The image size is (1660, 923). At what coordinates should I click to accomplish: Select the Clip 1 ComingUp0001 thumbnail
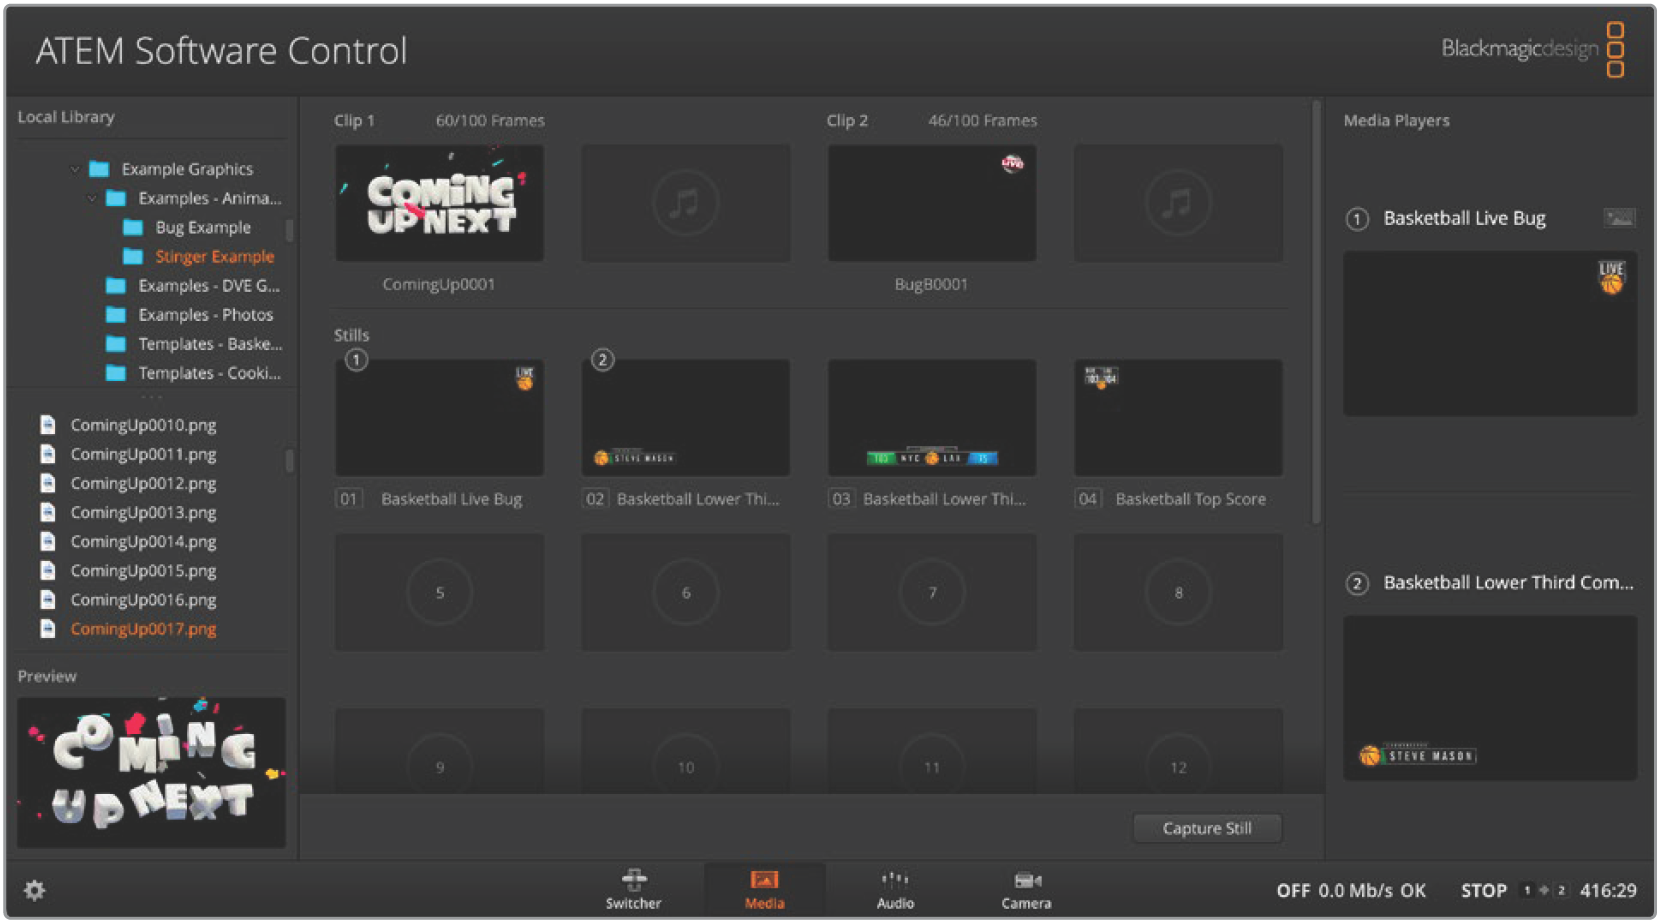pyautogui.click(x=439, y=203)
